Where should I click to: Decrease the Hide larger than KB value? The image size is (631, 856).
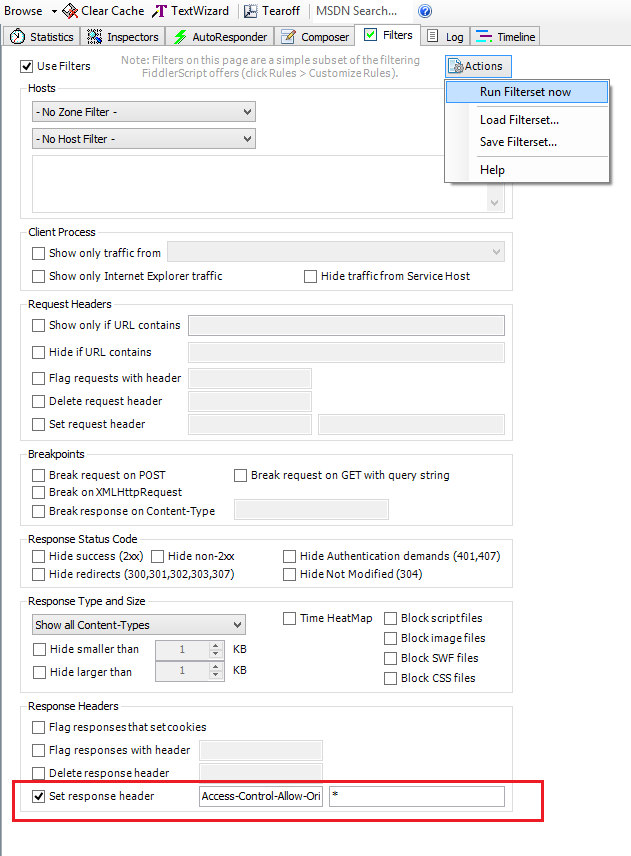coord(216,675)
